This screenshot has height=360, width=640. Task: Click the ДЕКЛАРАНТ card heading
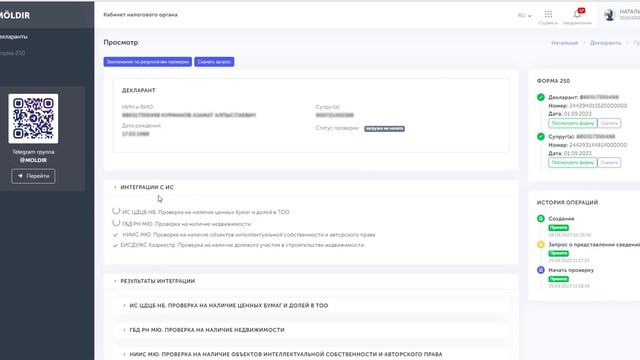click(x=139, y=91)
